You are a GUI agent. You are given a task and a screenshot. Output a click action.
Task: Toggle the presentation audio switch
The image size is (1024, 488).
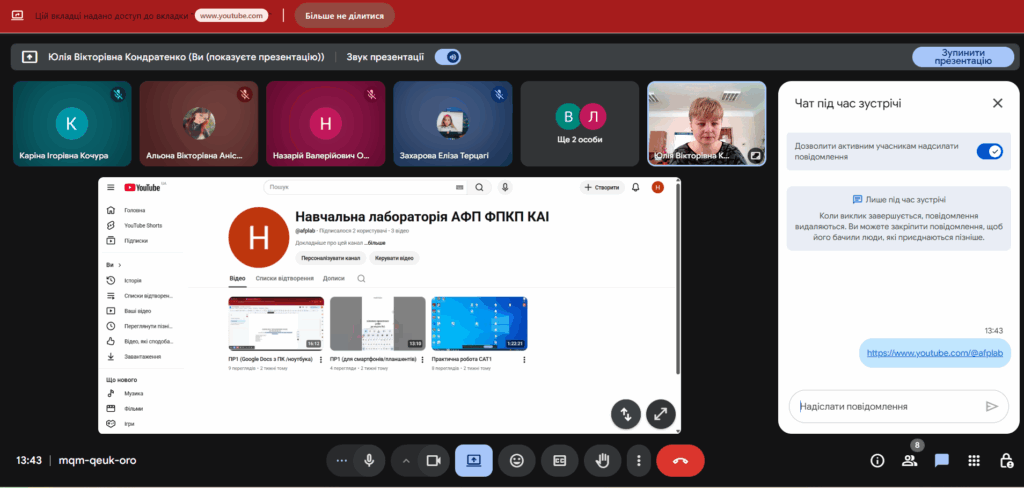(448, 57)
